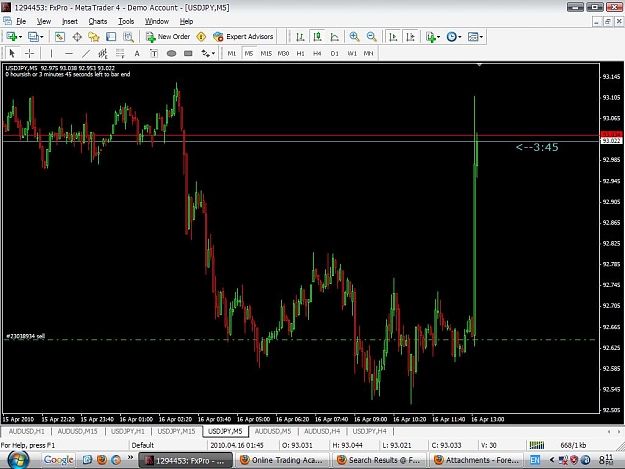Click the chart shift triangle marker at top
This screenshot has height=469, width=625.
tap(479, 65)
